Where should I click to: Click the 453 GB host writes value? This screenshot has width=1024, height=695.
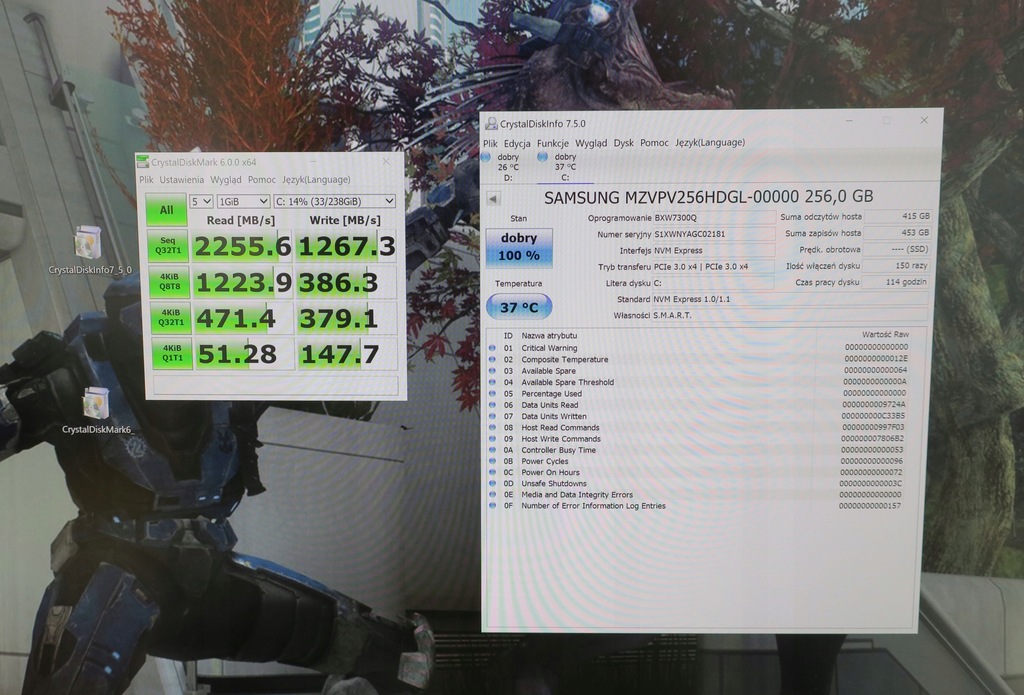click(x=897, y=233)
